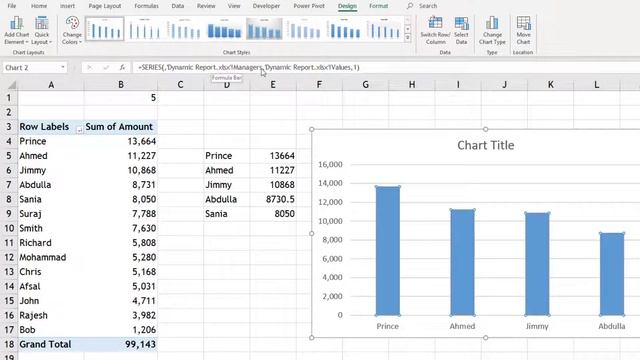Click in the SERIES formula bar
Image resolution: width=640 pixels, height=360 pixels.
(386, 67)
